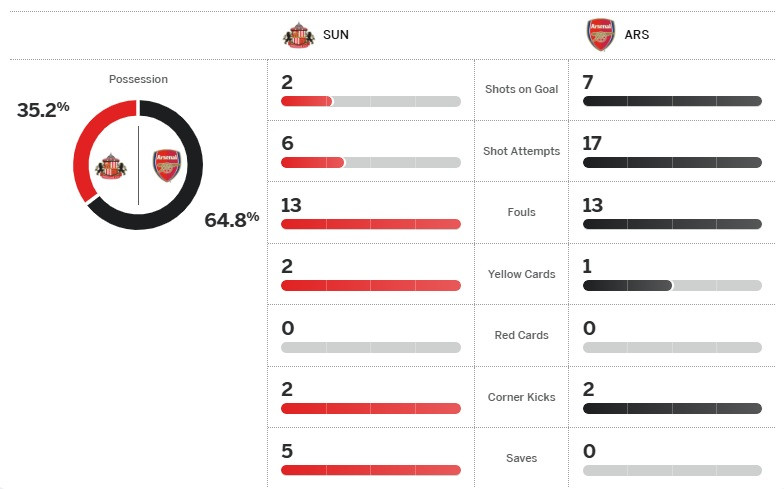Select the ARS team label
Image resolution: width=784 pixels, height=489 pixels.
(637, 35)
